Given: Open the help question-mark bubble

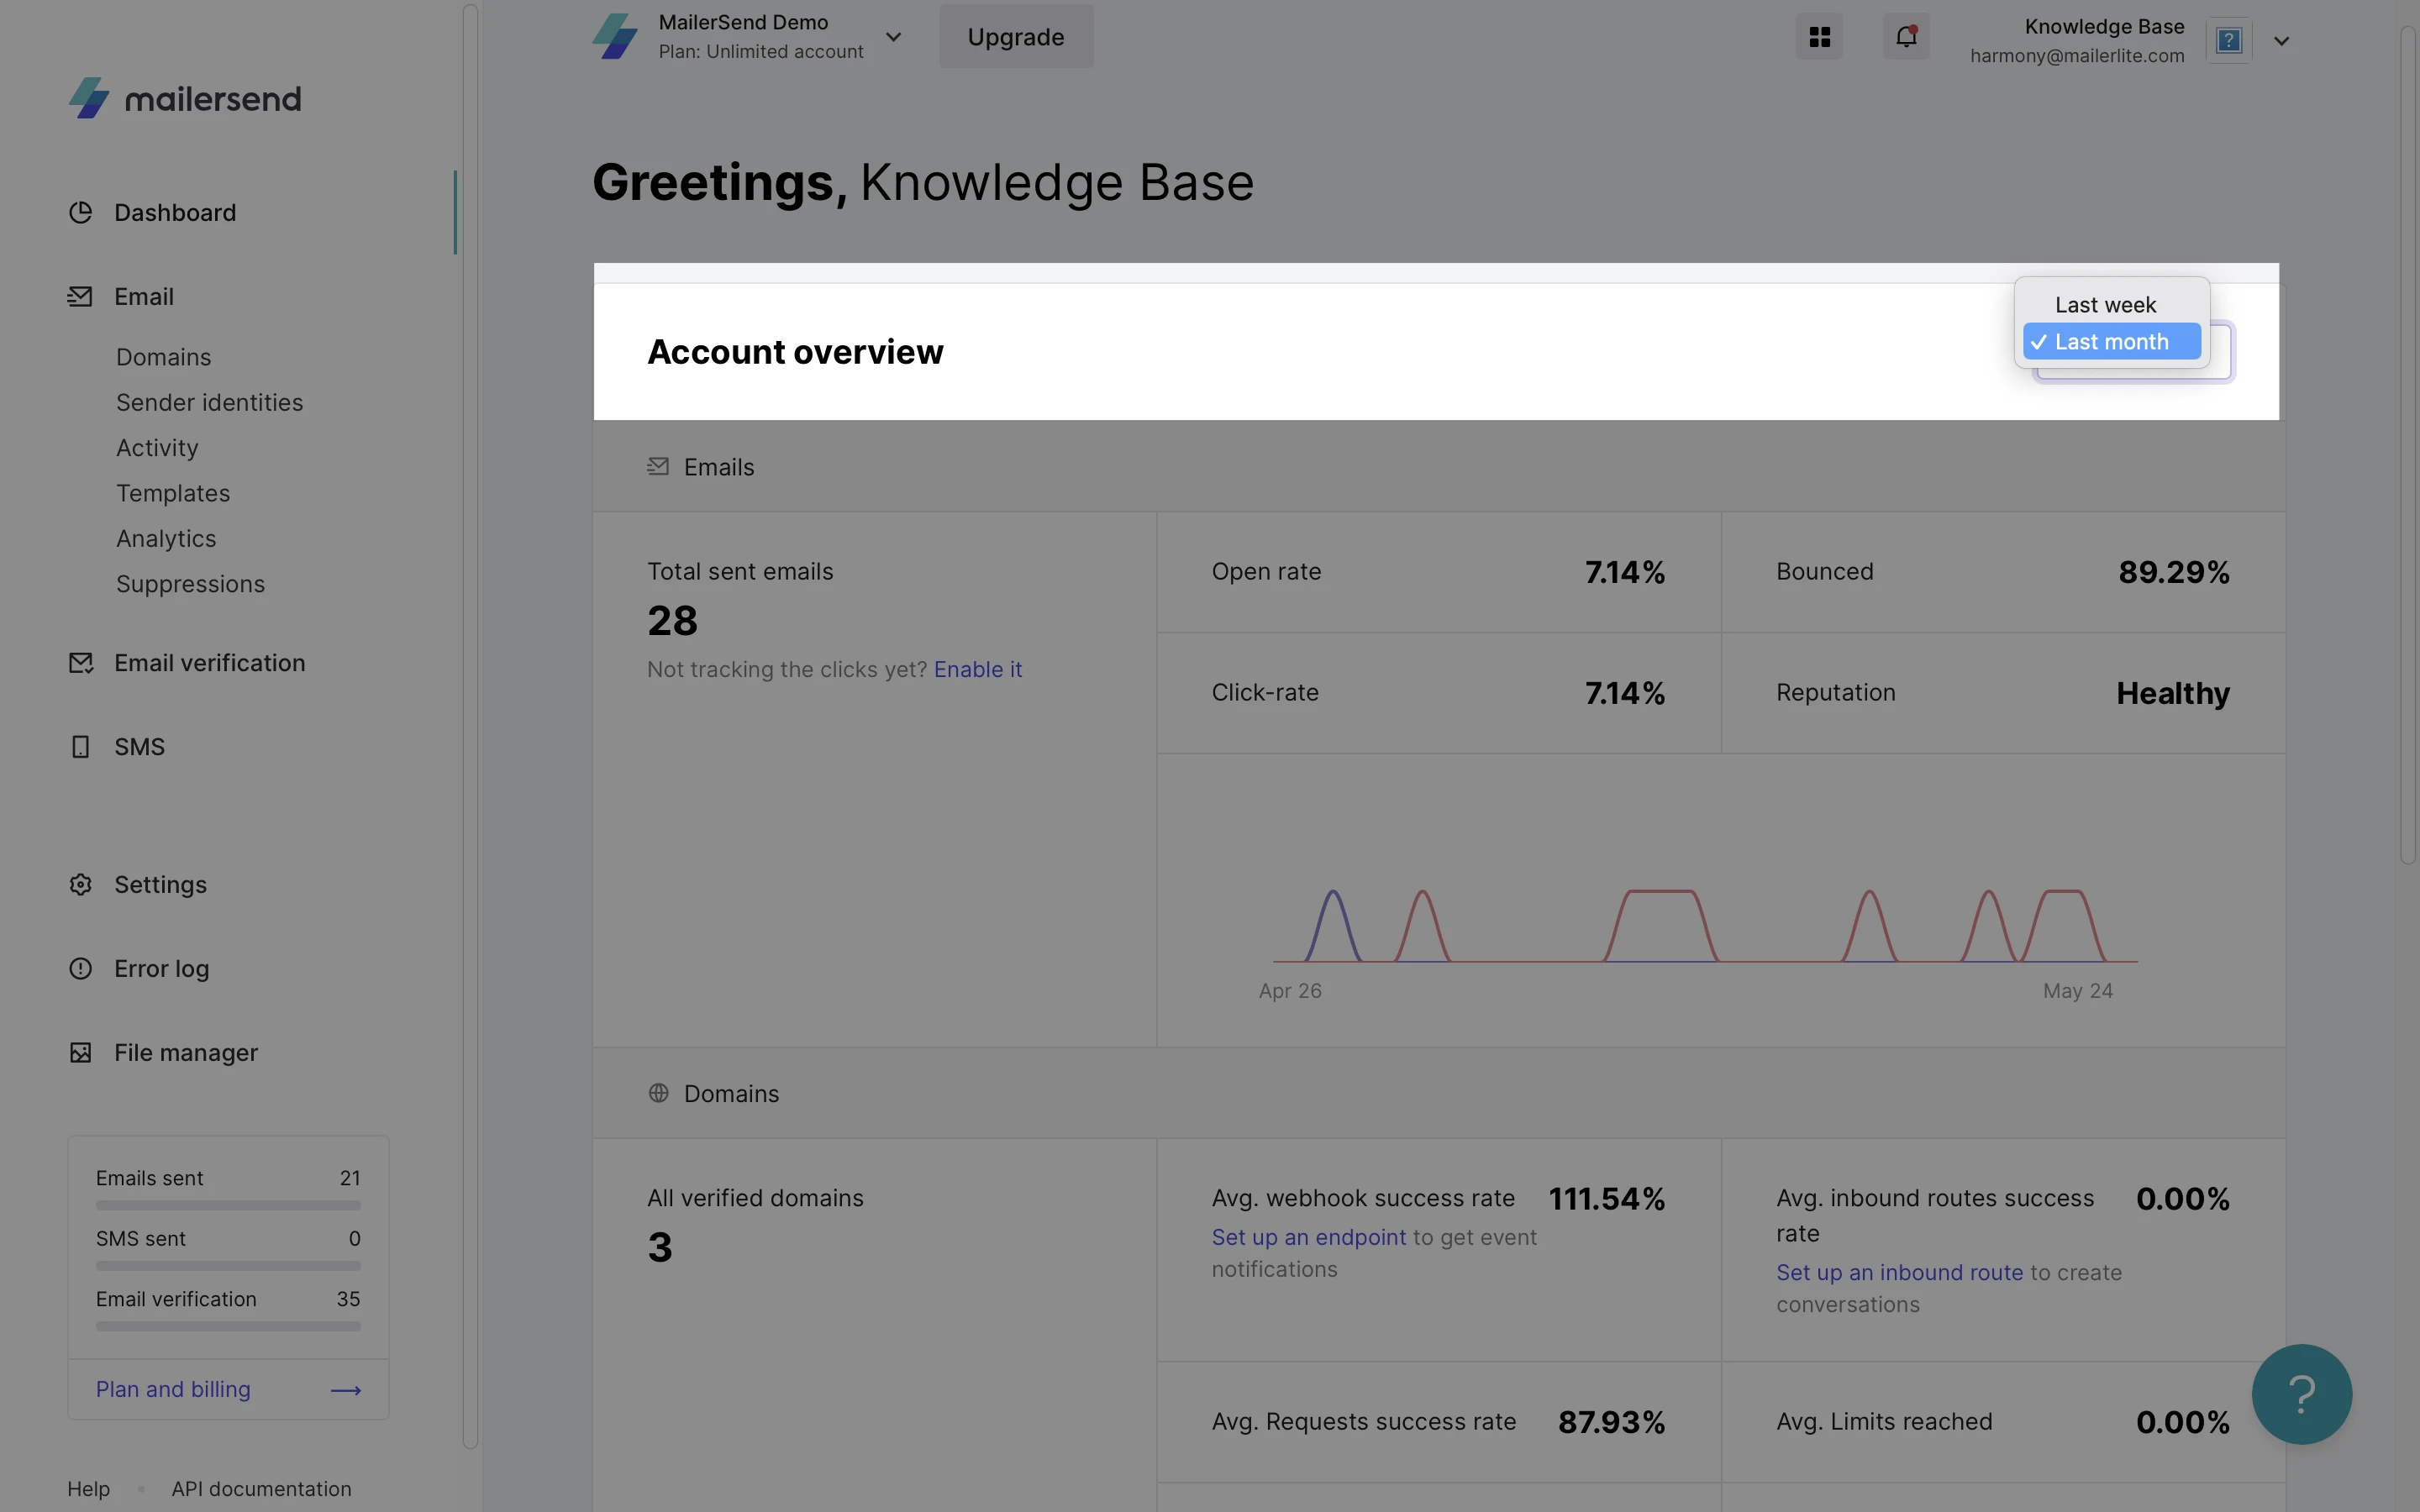Looking at the screenshot, I should tap(2301, 1394).
